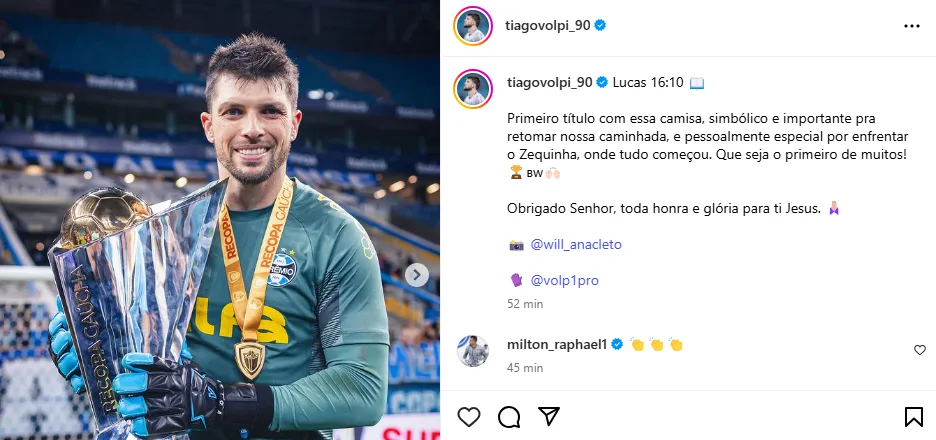Click the goalkeeper trophy photo
The width and height of the screenshot is (936, 440).
220,220
